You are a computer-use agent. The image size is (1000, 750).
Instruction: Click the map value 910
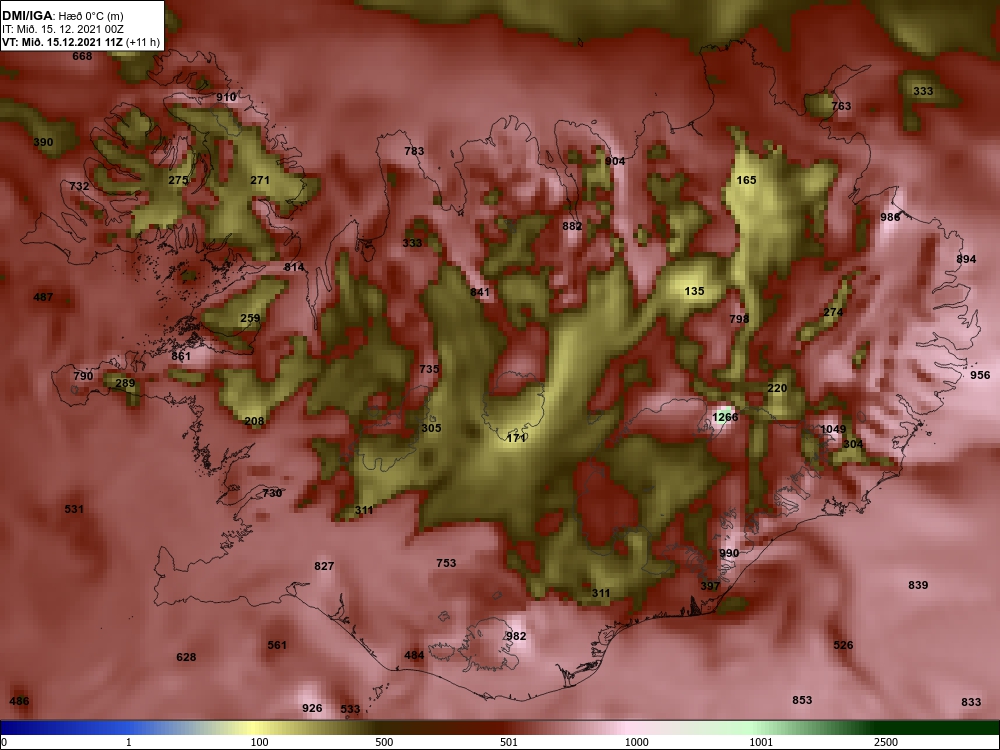pyautogui.click(x=226, y=97)
